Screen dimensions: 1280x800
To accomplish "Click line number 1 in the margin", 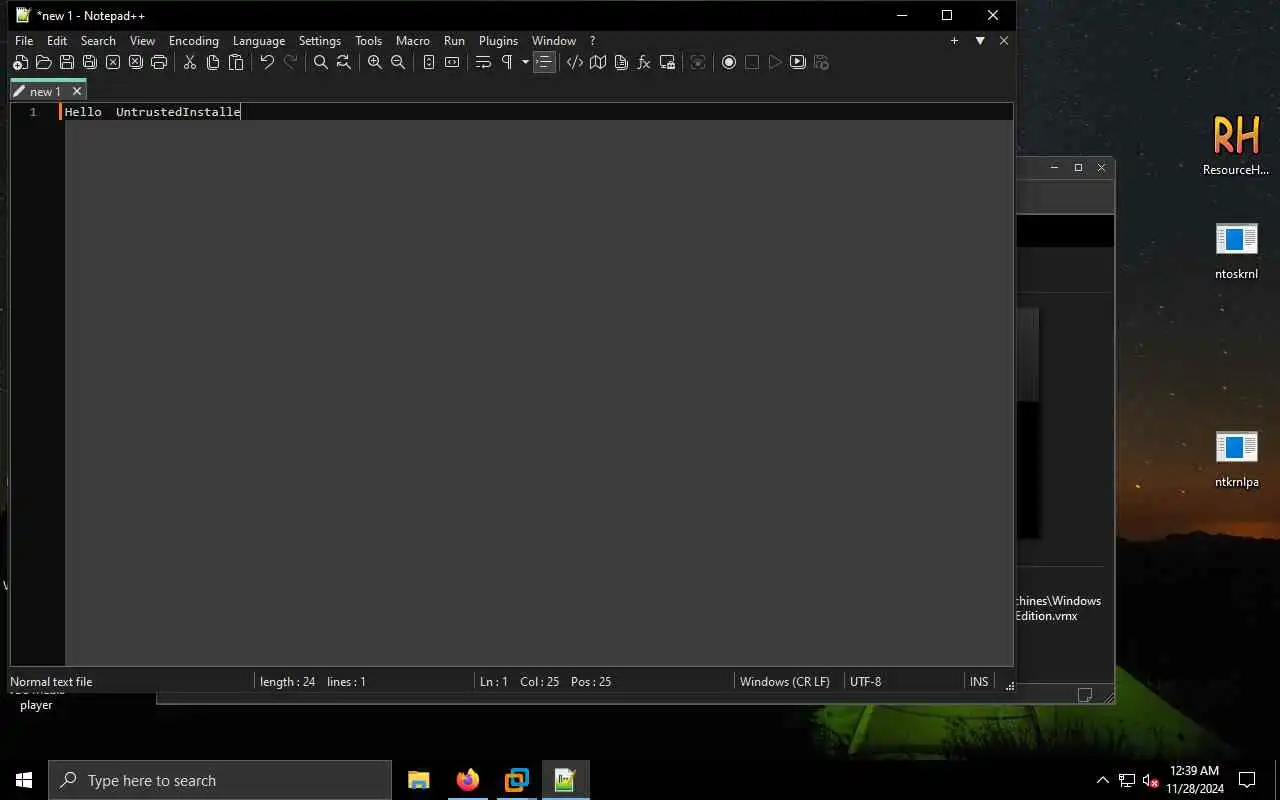I will (x=33, y=112).
